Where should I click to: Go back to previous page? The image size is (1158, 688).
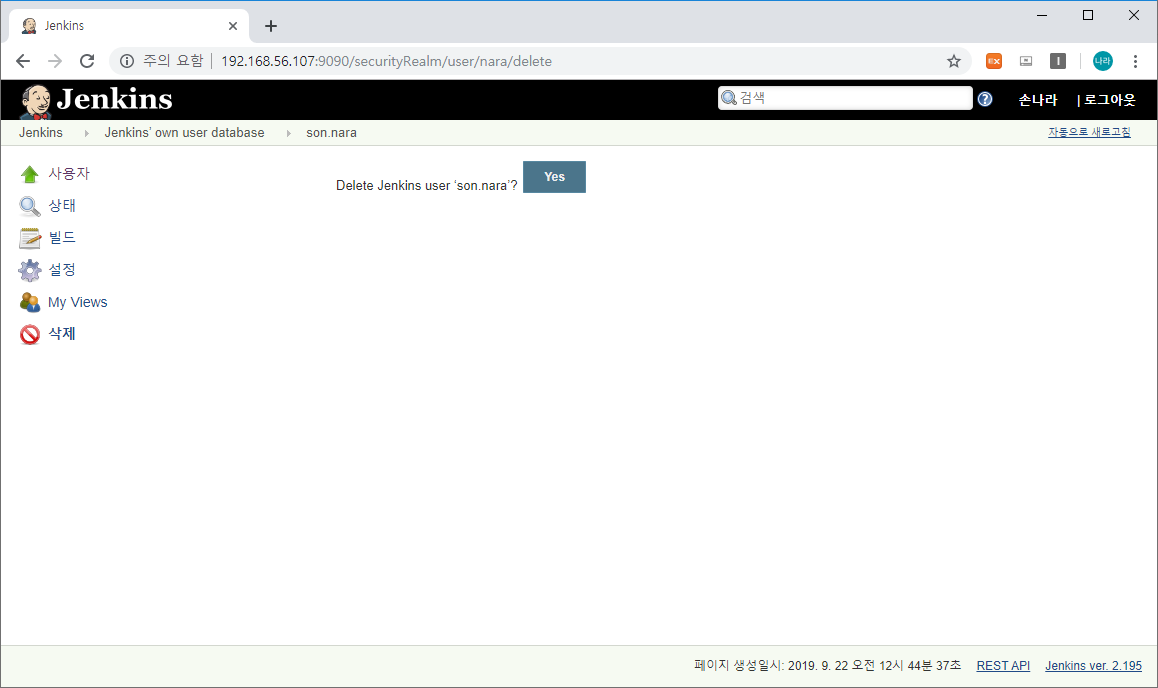(23, 61)
